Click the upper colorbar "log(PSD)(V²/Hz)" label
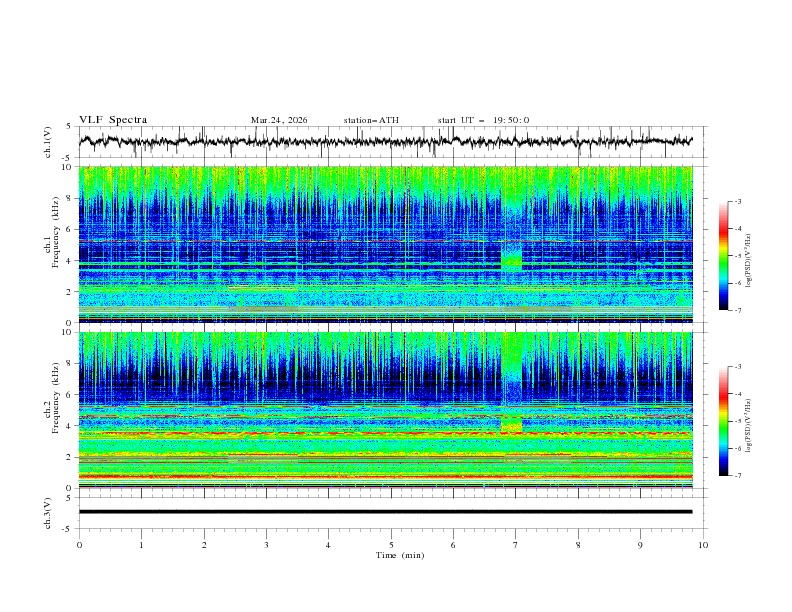 (749, 261)
